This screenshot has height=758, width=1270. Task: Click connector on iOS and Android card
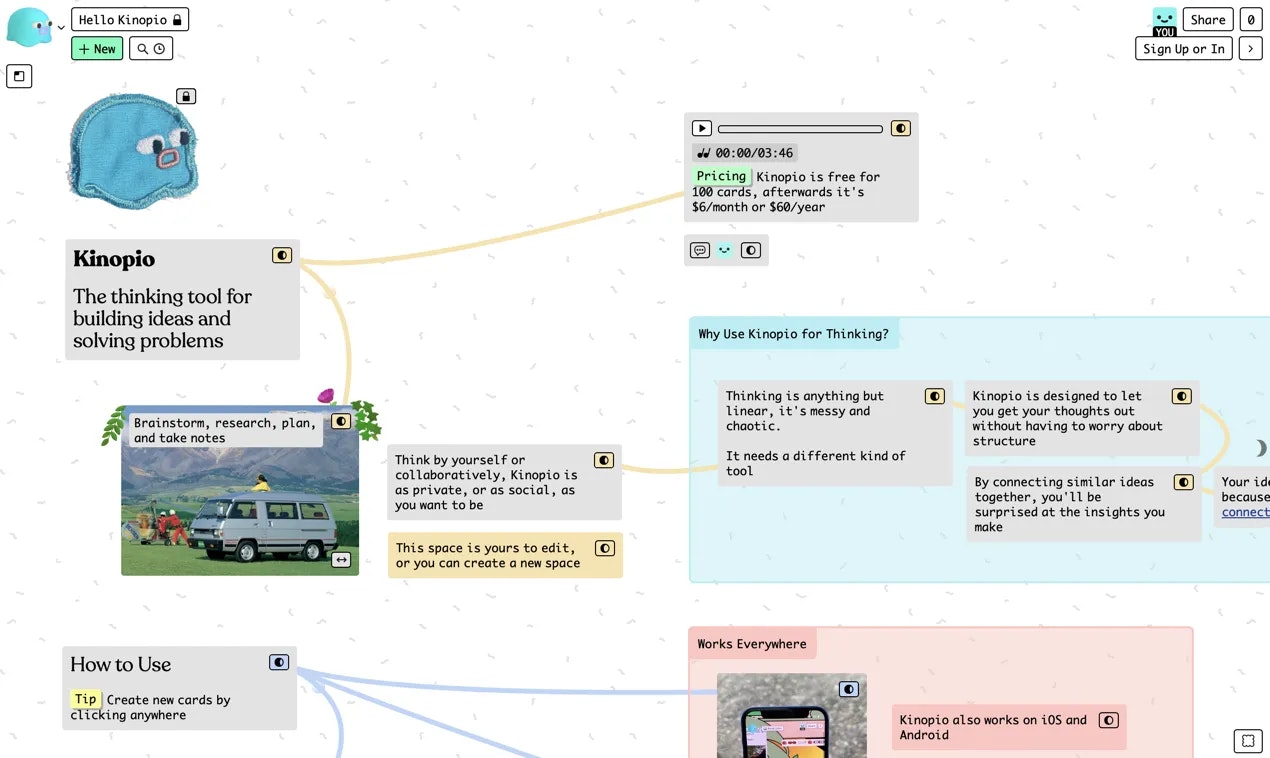pyautogui.click(x=1108, y=720)
